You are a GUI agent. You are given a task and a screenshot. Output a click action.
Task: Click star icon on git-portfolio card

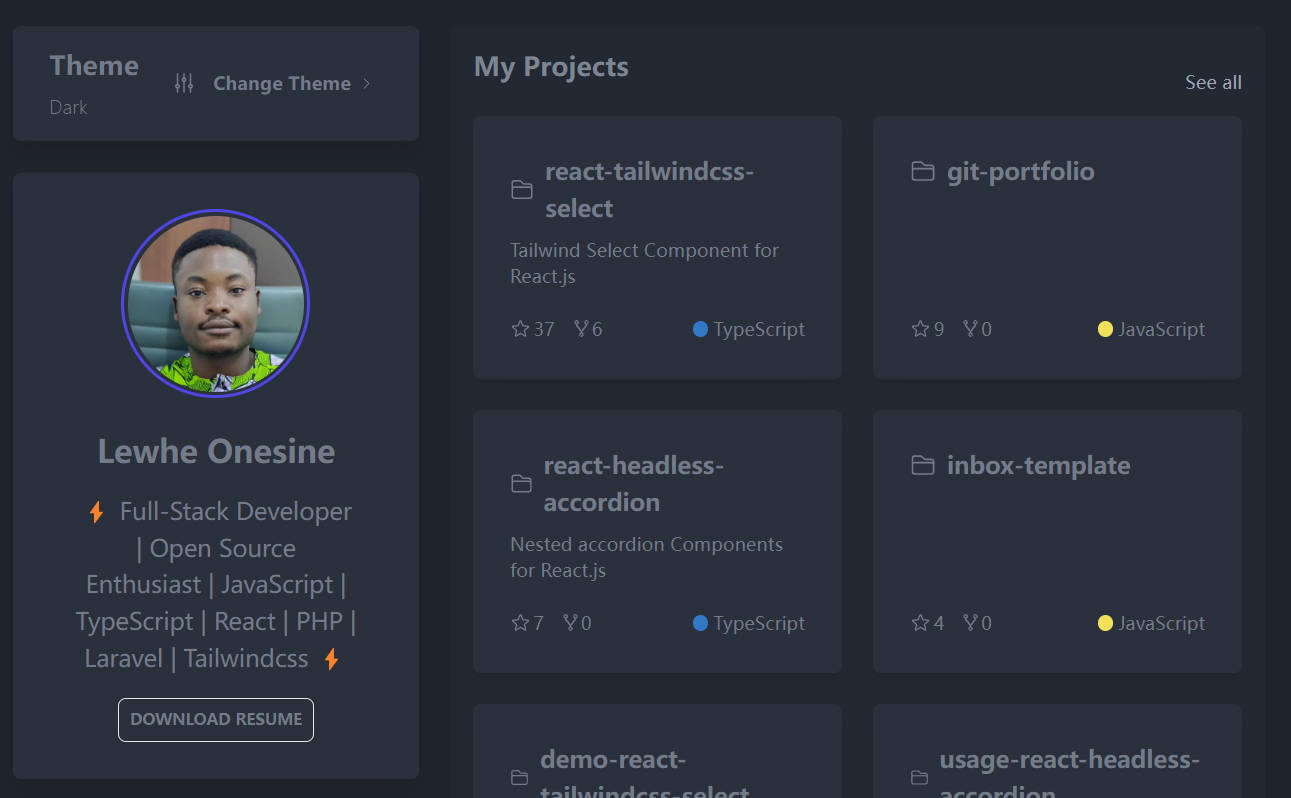click(x=920, y=329)
